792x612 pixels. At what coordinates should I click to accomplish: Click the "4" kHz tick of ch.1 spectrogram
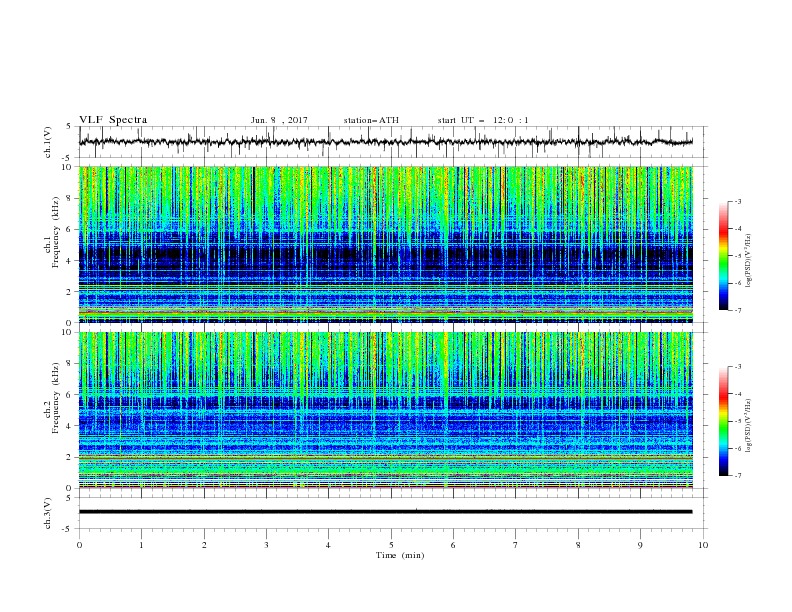click(x=69, y=261)
